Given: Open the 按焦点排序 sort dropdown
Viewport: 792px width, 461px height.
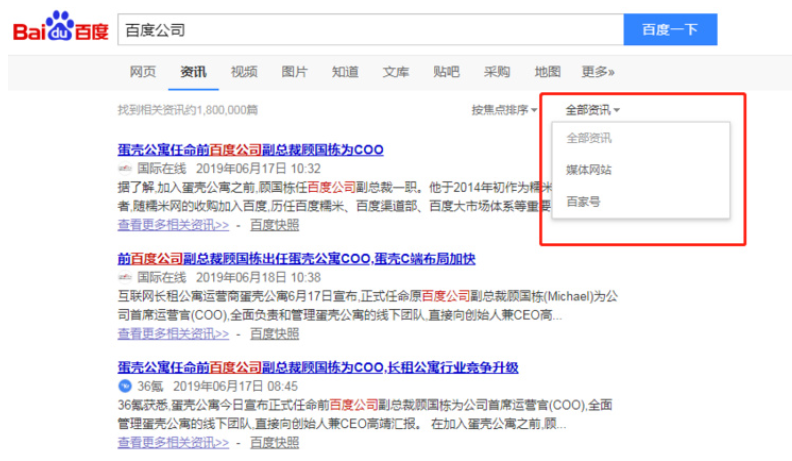Looking at the screenshot, I should click(x=504, y=110).
